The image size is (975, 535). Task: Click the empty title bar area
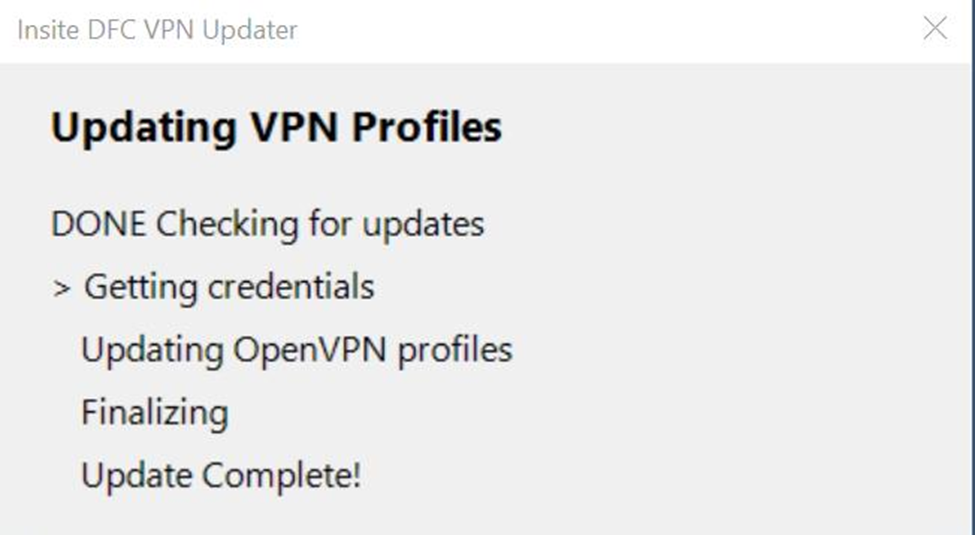click(600, 30)
